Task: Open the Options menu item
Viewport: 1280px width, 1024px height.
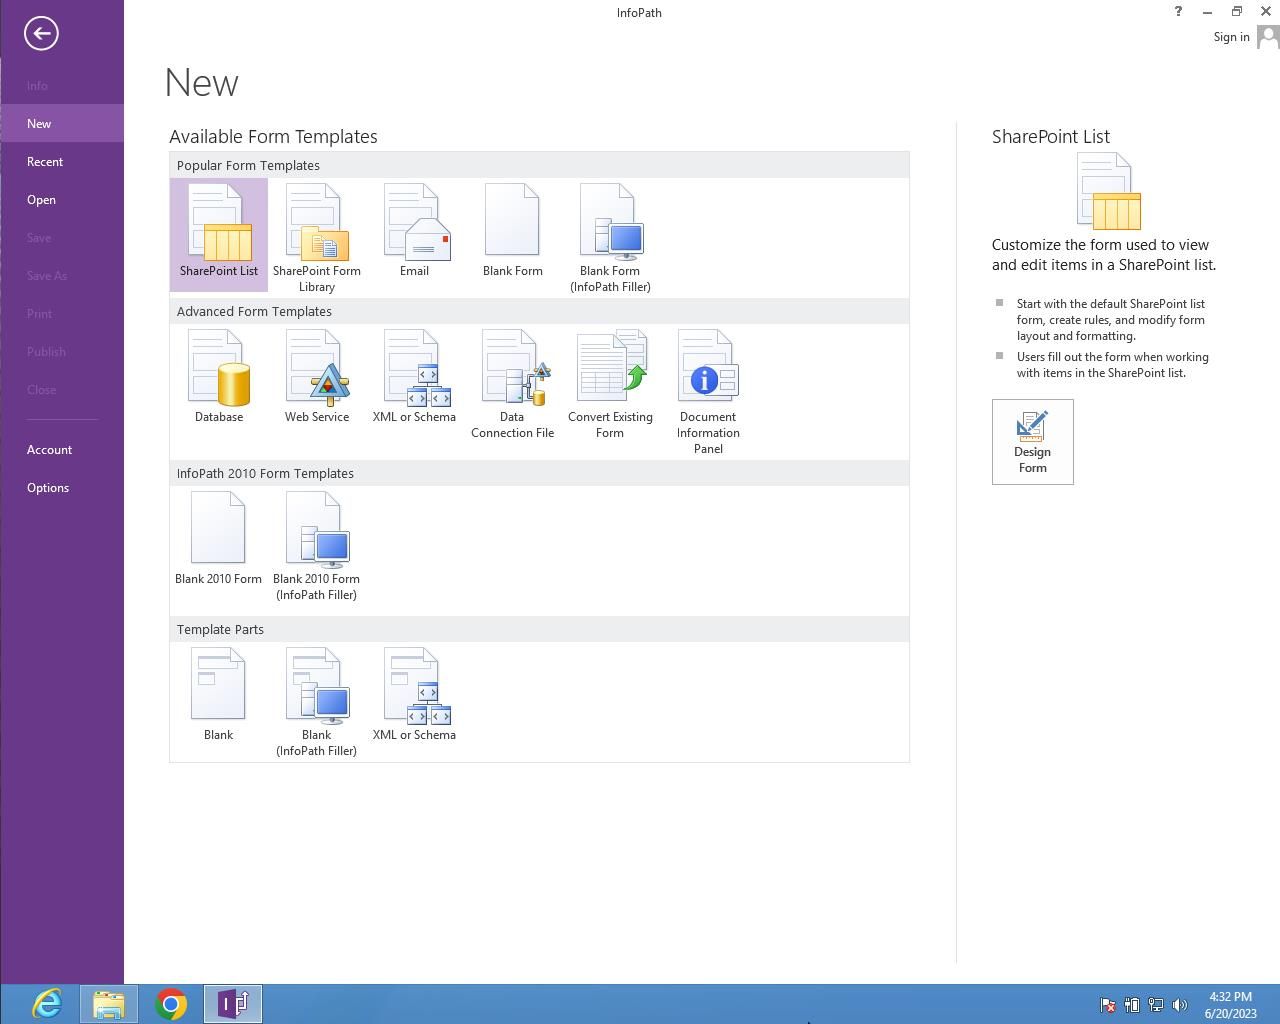Action: [x=48, y=488]
